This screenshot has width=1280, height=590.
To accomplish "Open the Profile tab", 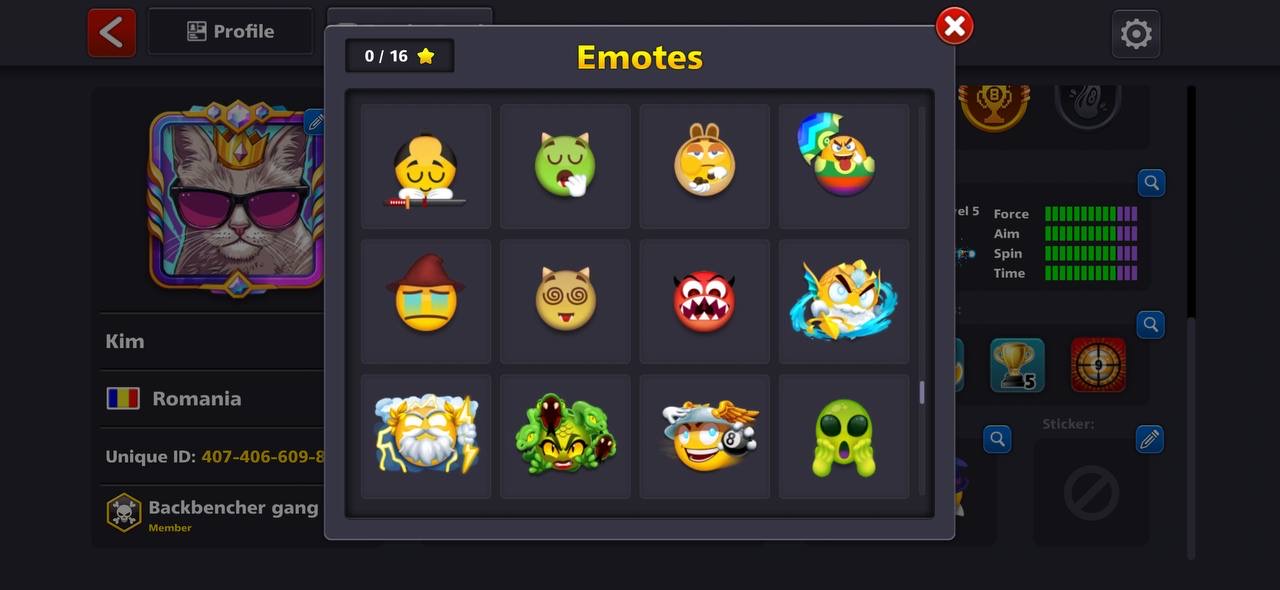I will point(231,31).
